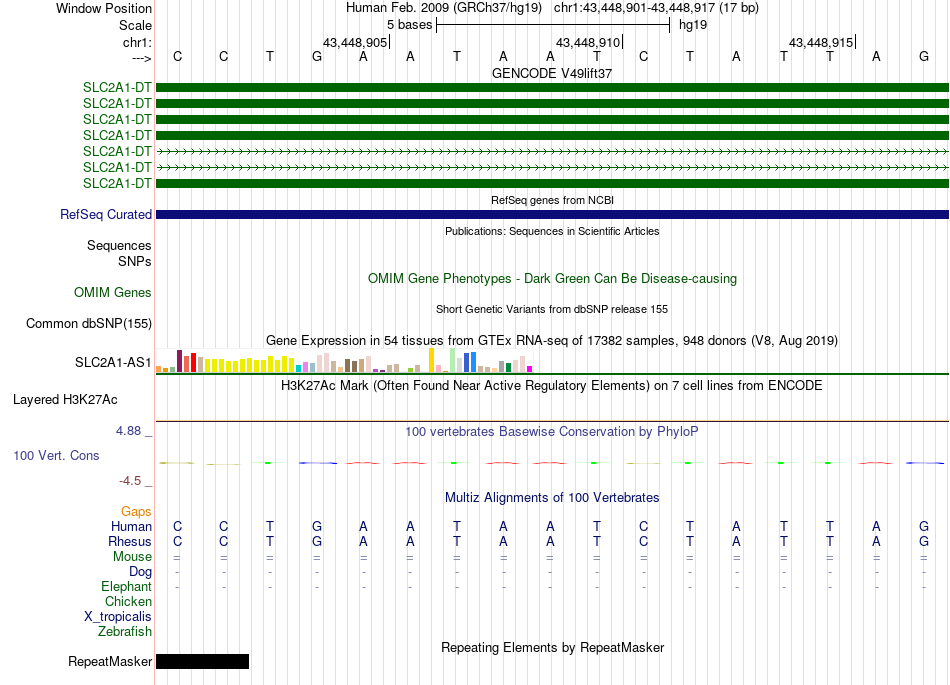Click the SLC2A1-AS1 gene label

tap(113, 362)
